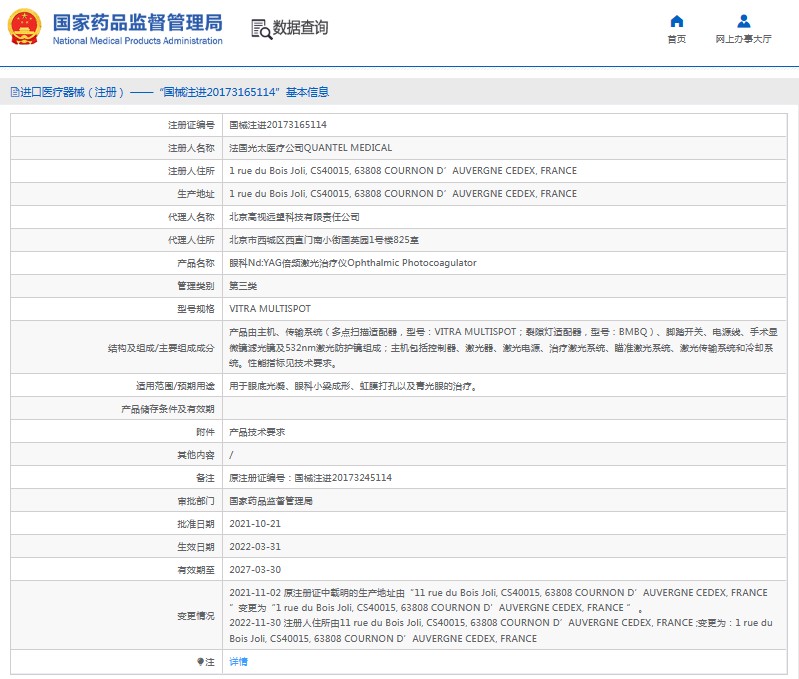Click the 审批部门 row label
Image resolution: width=799 pixels, height=679 pixels.
196,501
